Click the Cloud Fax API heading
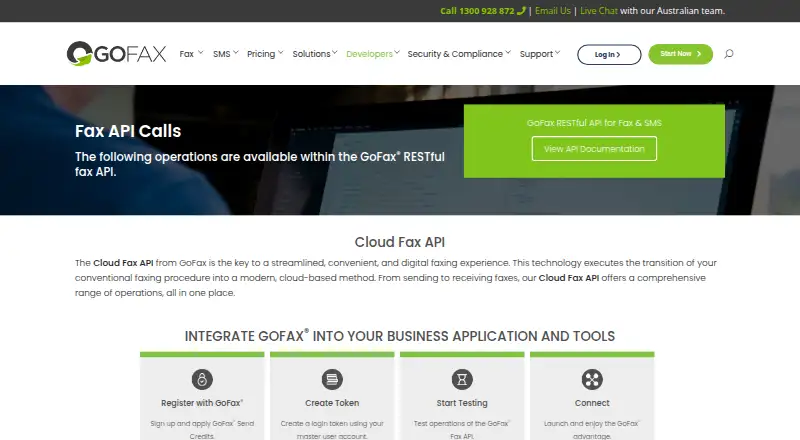This screenshot has height=440, width=800. (400, 242)
